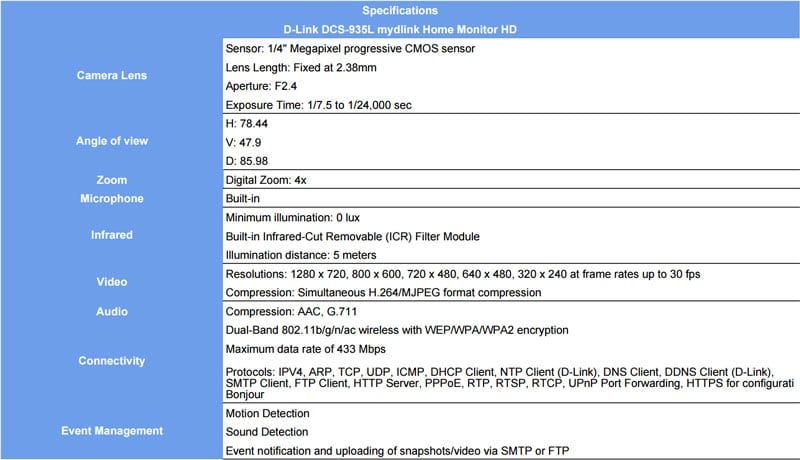Click the 'Infrared' row label
The width and height of the screenshot is (800, 460).
coord(112,235)
